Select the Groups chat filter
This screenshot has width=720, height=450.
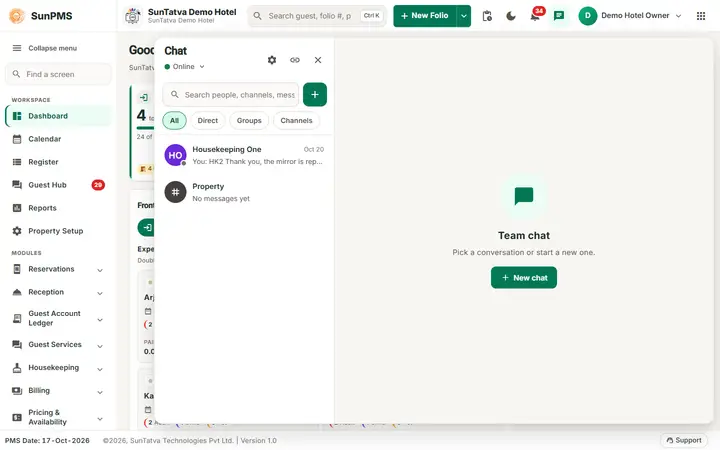pos(249,120)
